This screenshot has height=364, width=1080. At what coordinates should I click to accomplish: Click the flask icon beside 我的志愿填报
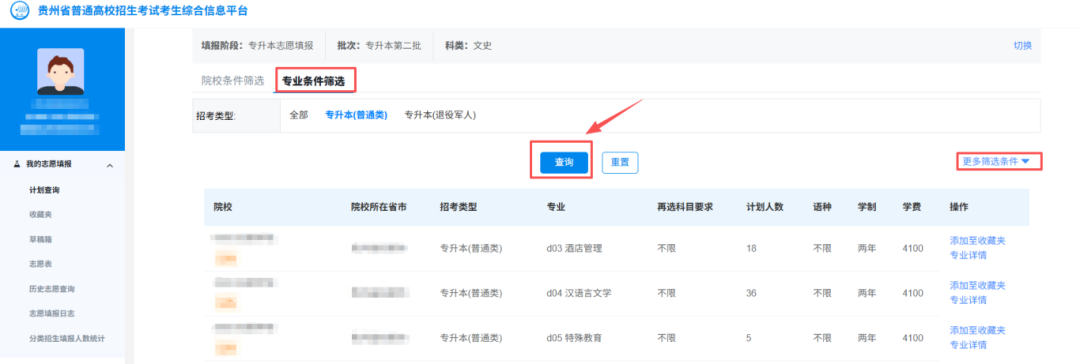tap(17, 164)
